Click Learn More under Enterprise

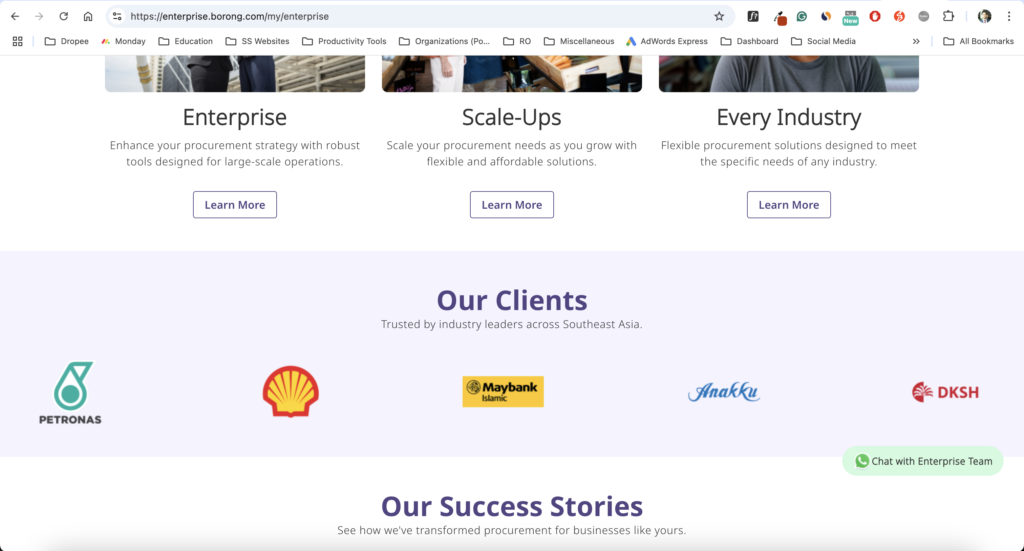[x=235, y=205]
